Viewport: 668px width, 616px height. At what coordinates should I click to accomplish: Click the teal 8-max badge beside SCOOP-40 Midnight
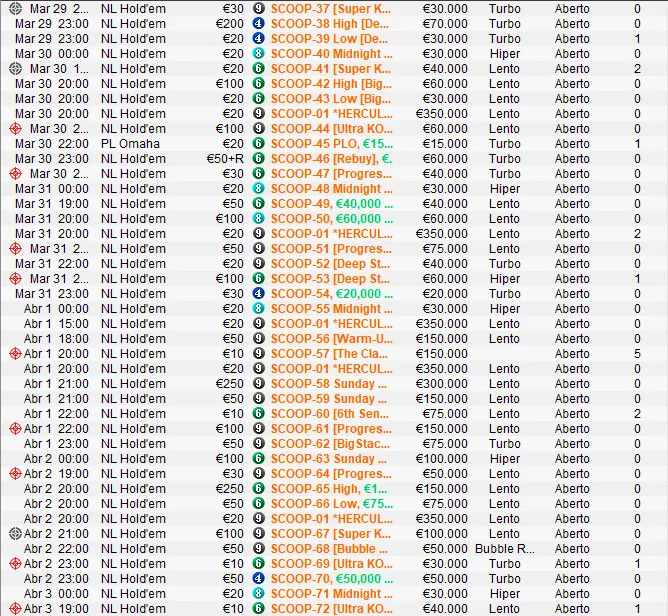[x=259, y=53]
